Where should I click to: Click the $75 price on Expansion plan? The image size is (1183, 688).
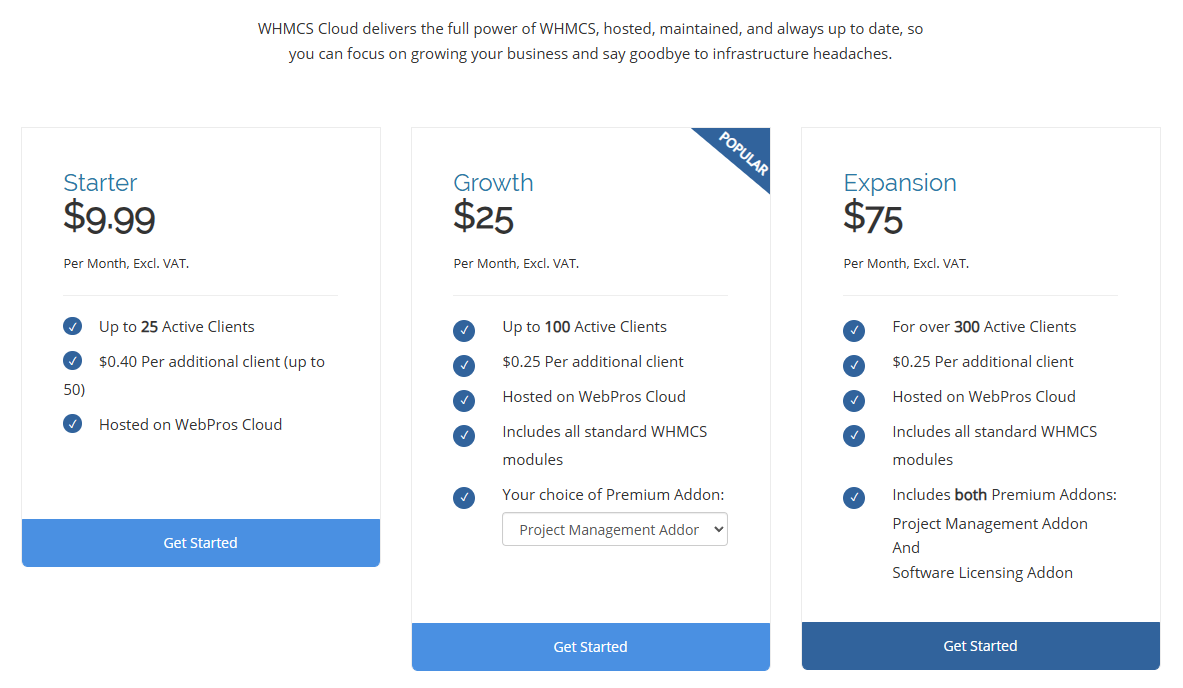[x=873, y=218]
